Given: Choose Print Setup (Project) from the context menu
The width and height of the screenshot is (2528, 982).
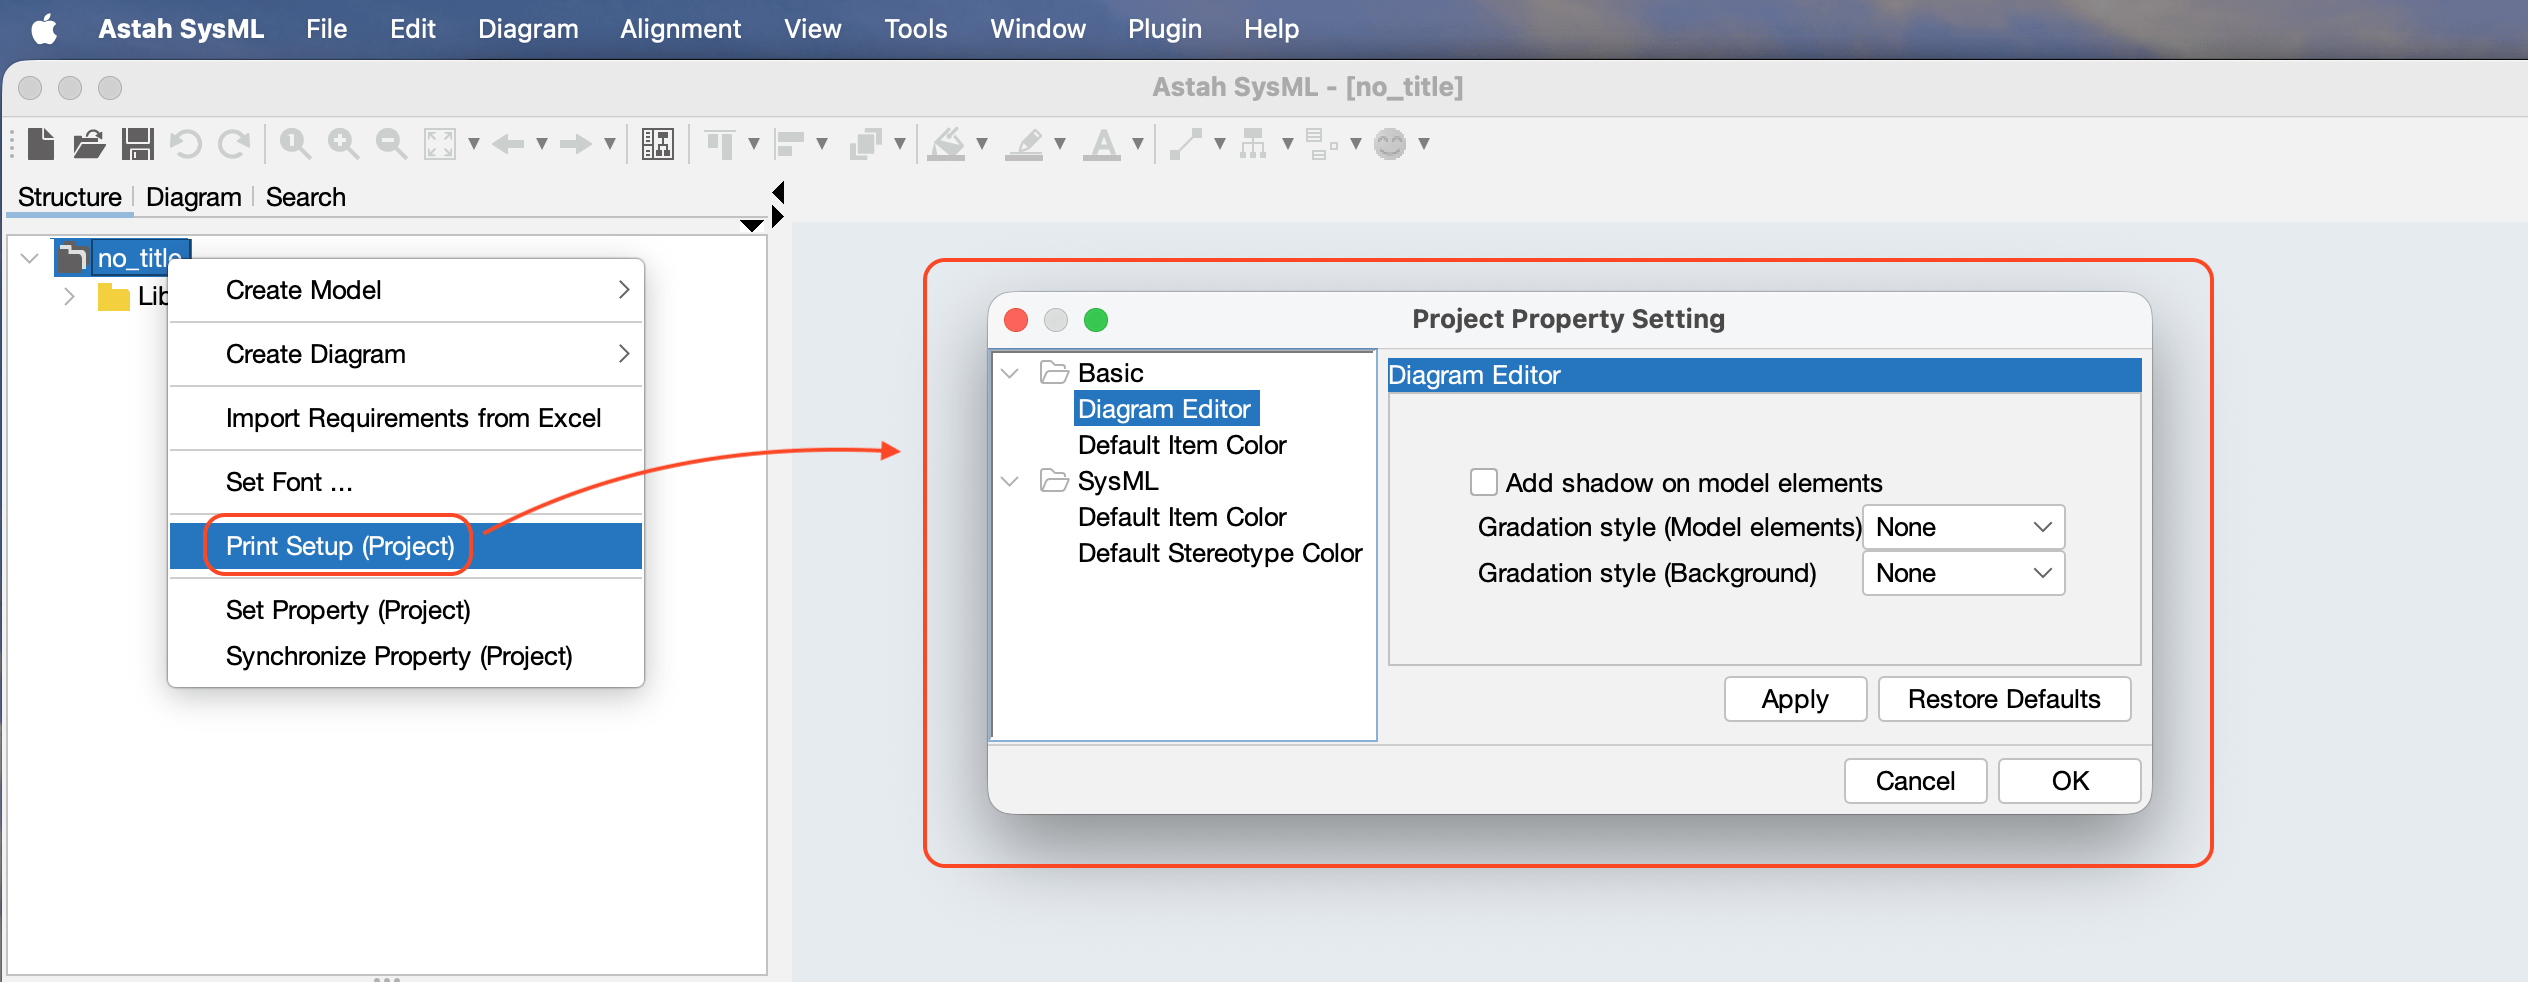Looking at the screenshot, I should click(340, 545).
